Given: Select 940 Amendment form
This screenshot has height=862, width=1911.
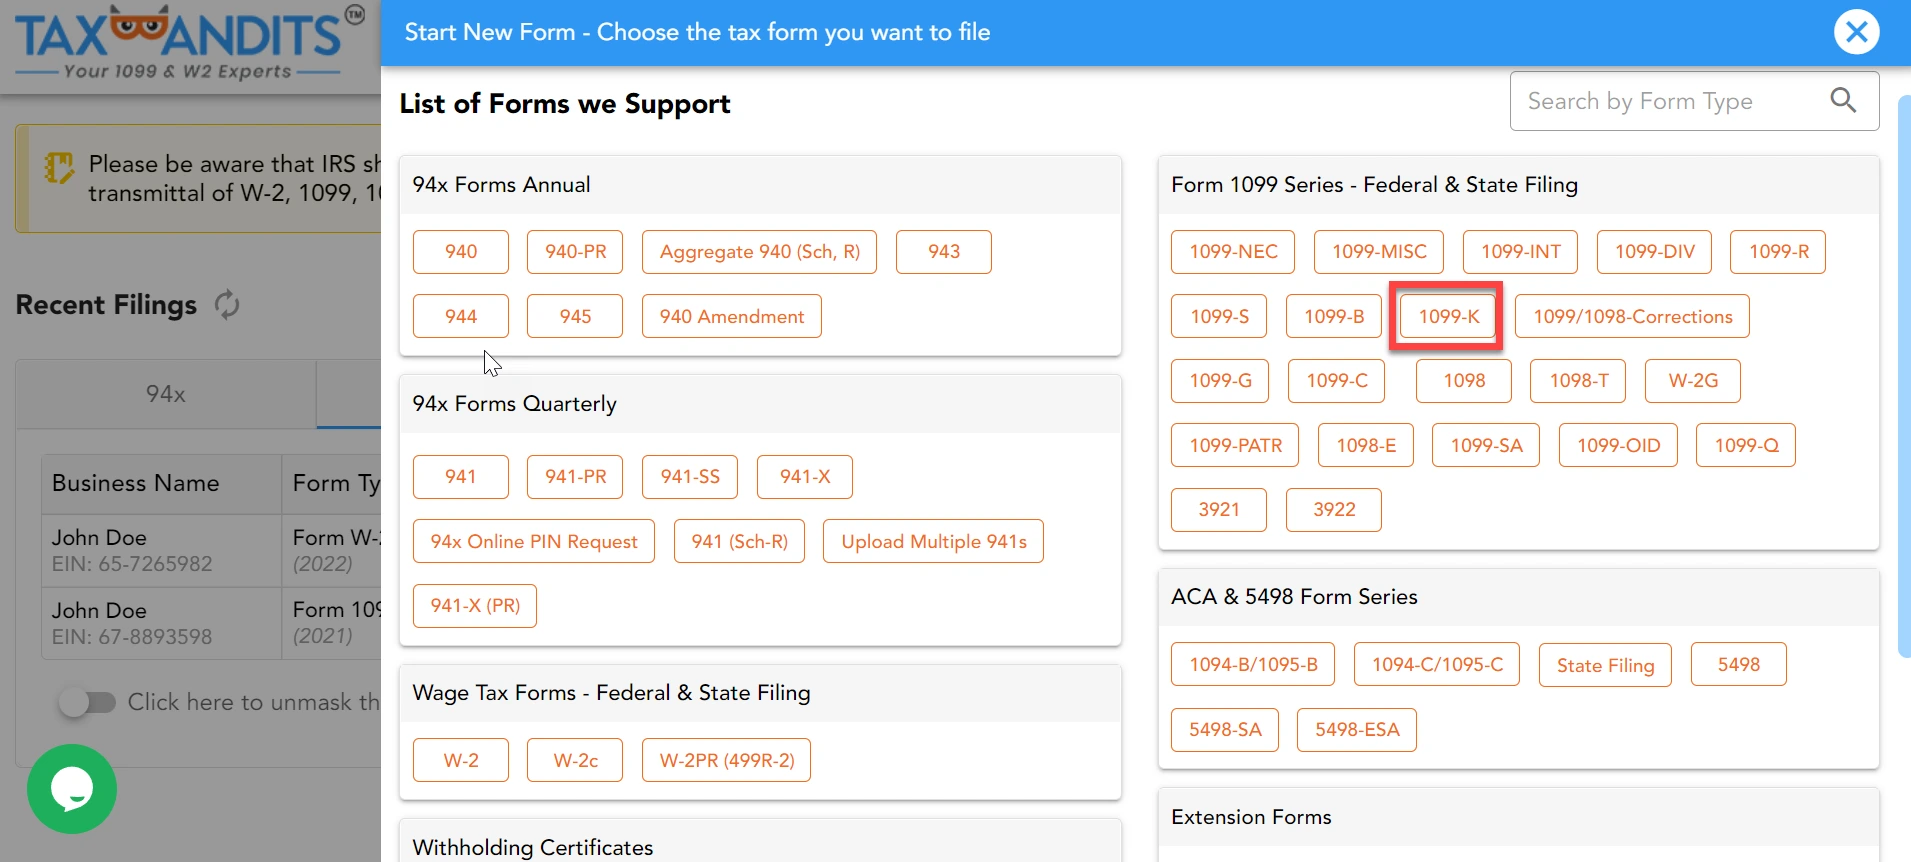Looking at the screenshot, I should click(732, 316).
